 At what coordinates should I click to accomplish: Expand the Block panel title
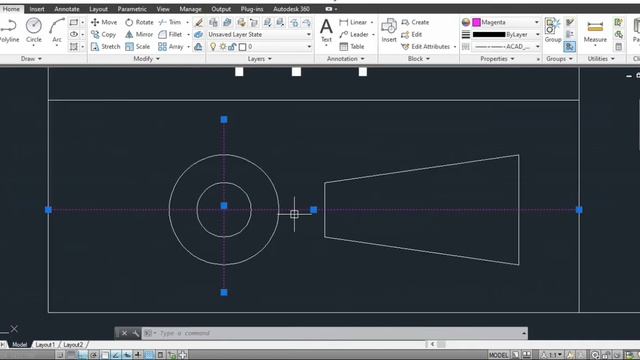coord(419,59)
